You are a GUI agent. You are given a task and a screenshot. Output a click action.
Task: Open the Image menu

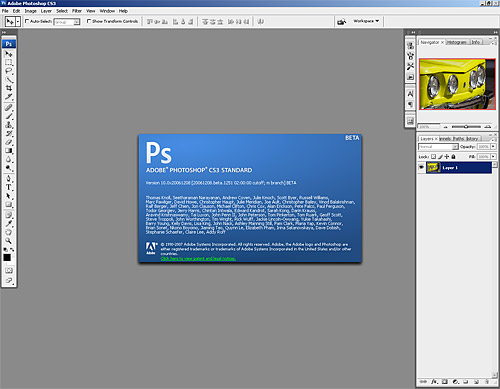[x=30, y=11]
